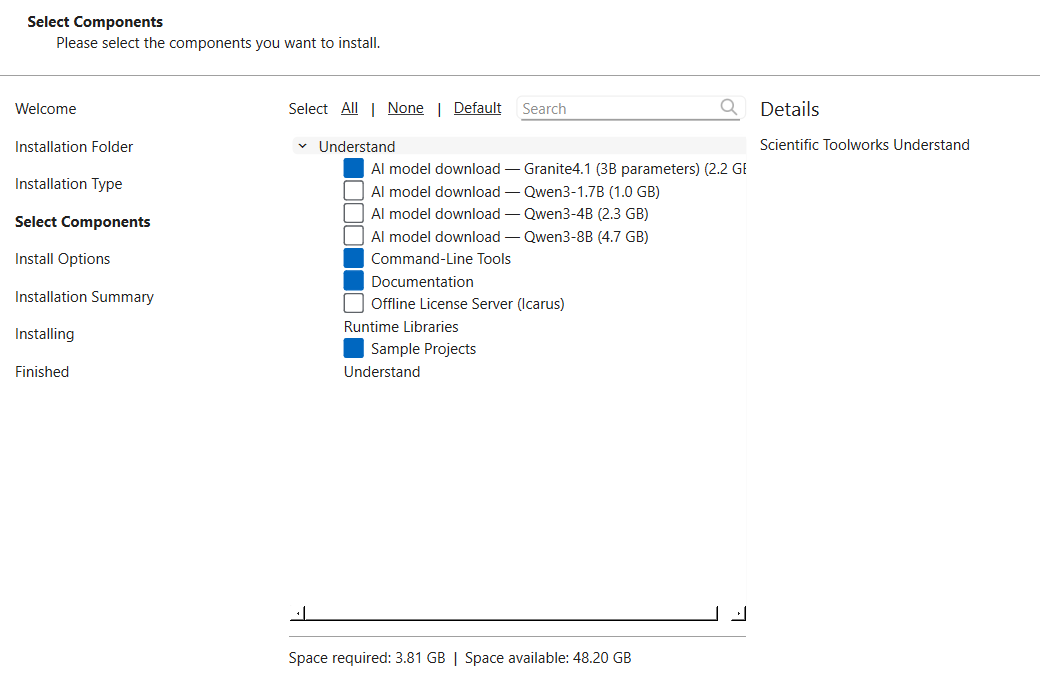
Task: Restore Default component selection
Action: pos(478,108)
